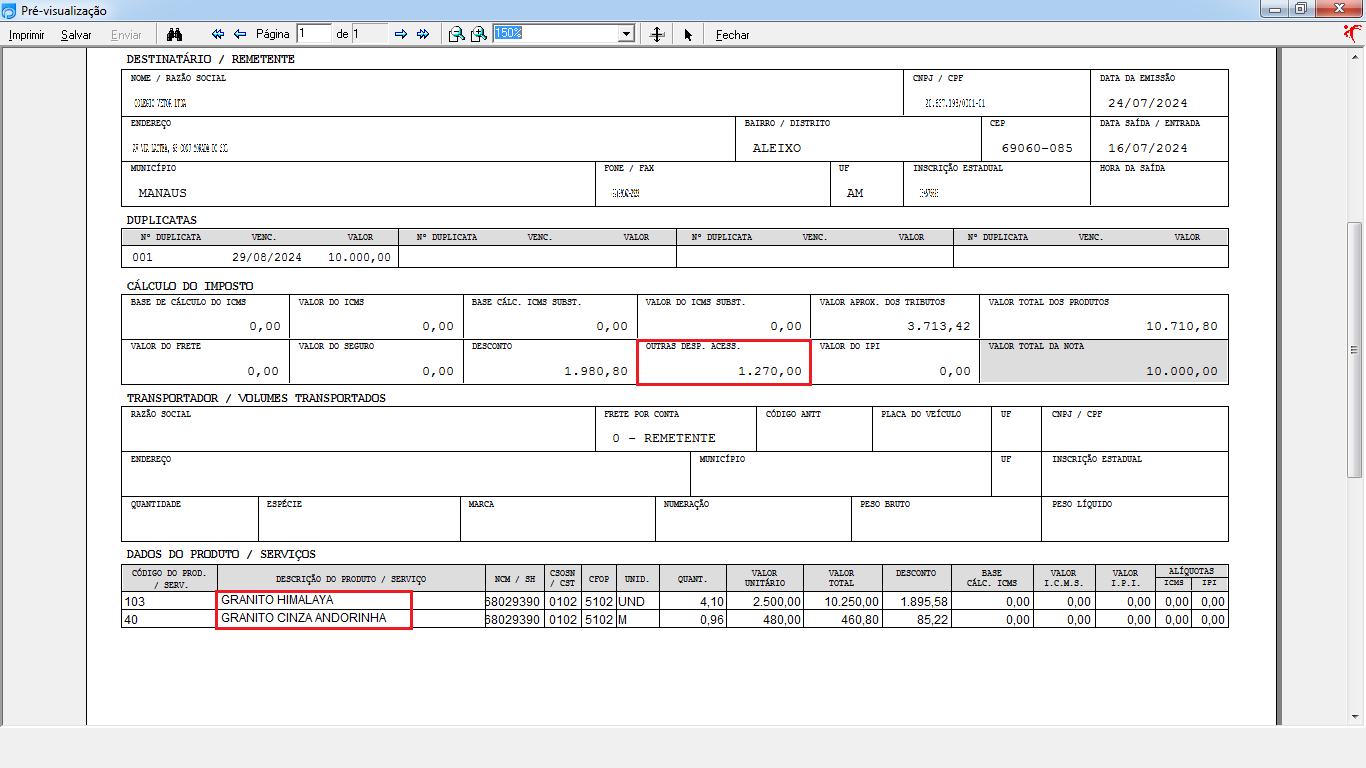Click emission date 24/07/2024
The image size is (1366, 768).
[x=1148, y=103]
